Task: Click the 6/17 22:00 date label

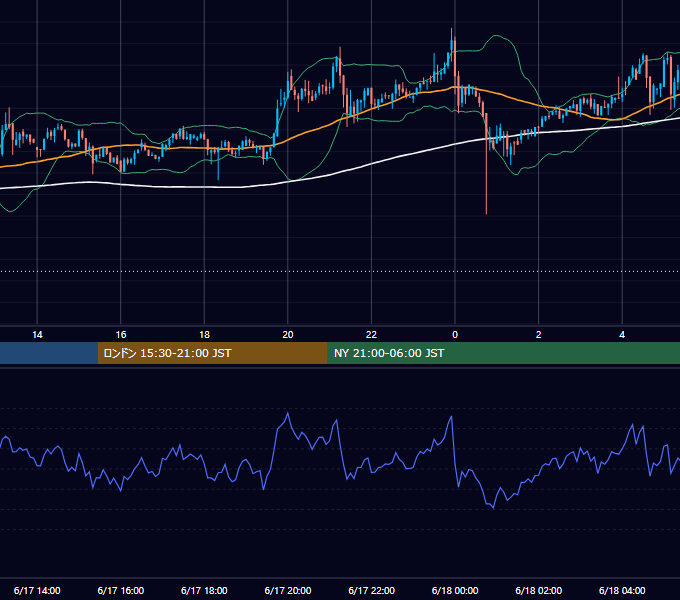Action: pyautogui.click(x=371, y=590)
